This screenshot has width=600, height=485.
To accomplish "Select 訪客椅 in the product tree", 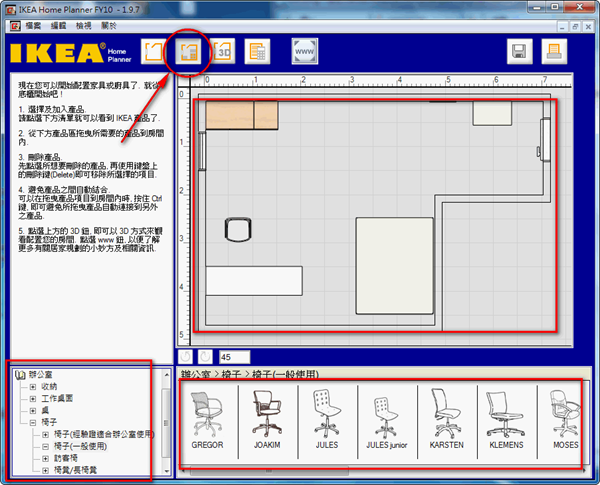I will (x=66, y=458).
